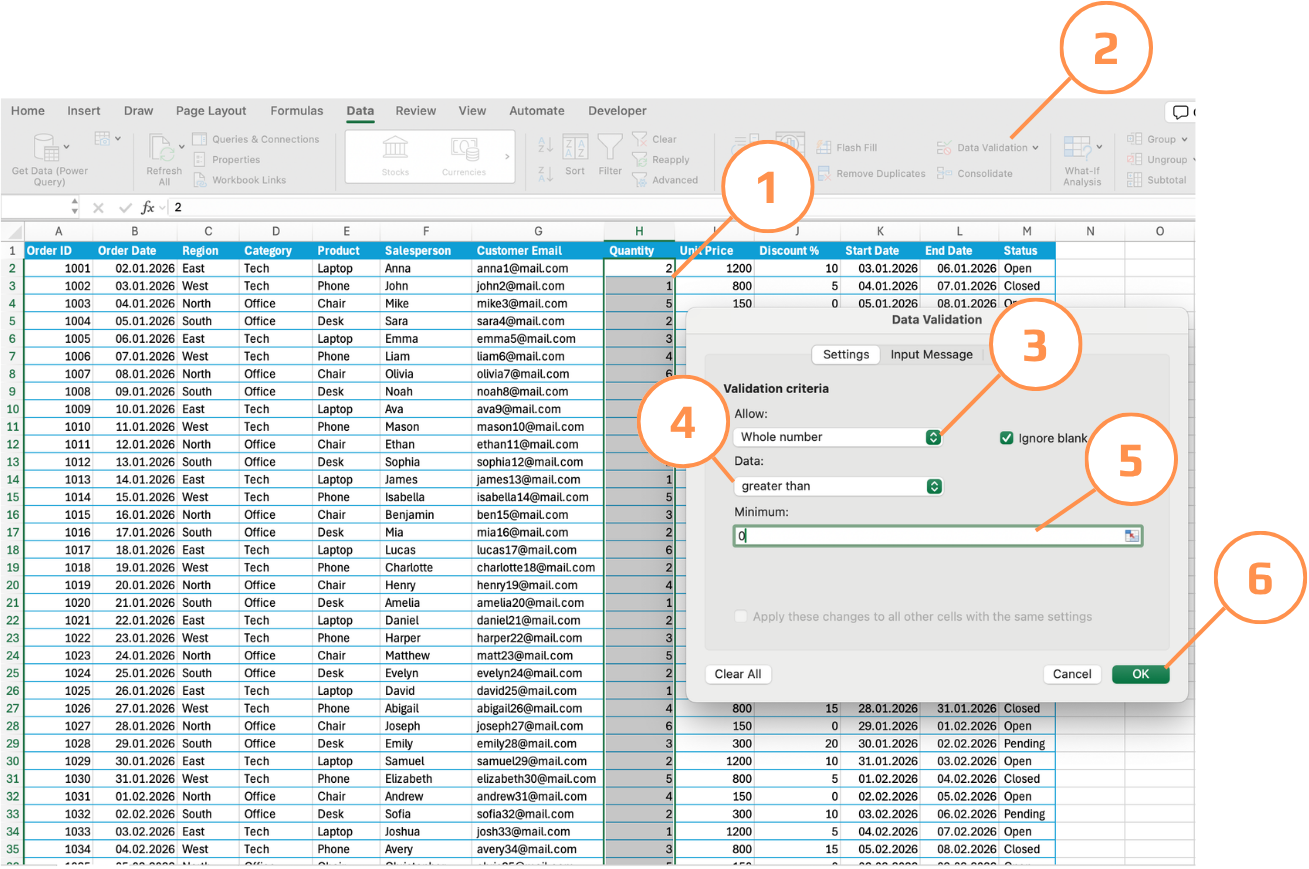Click the fx insert function icon
This screenshot has width=1309, height=869.
point(148,208)
